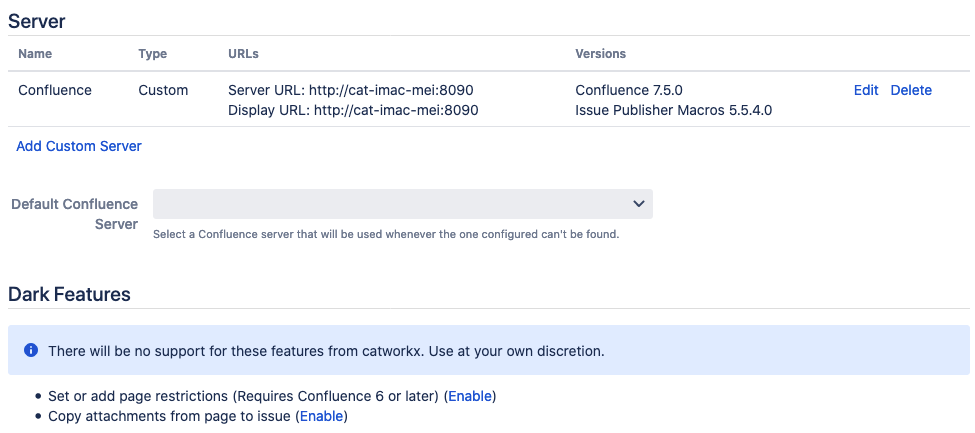Click Add Custom Server link
The image size is (975, 433).
point(79,146)
